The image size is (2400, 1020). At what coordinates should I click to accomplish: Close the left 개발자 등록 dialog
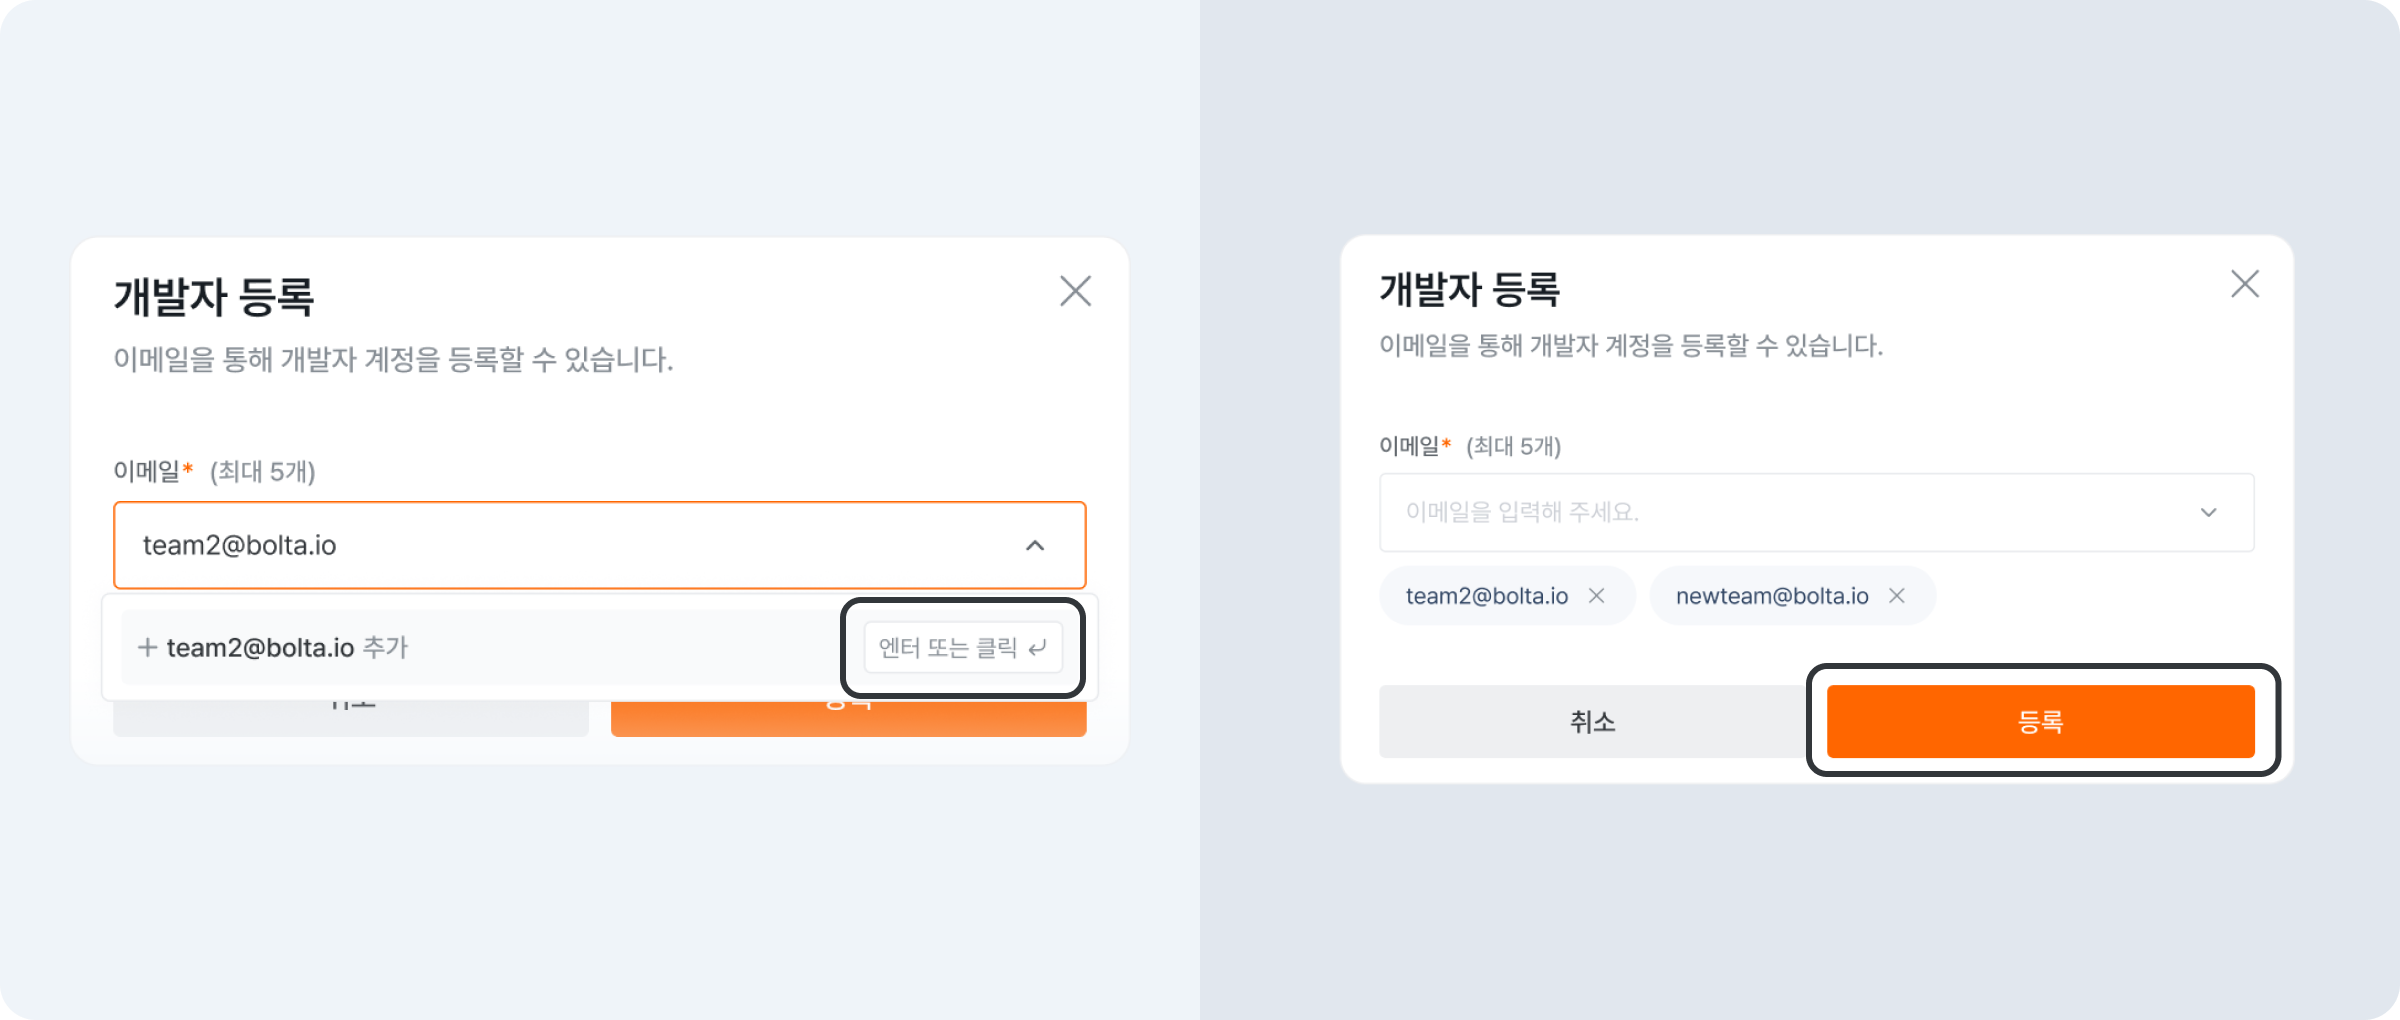point(1075,291)
